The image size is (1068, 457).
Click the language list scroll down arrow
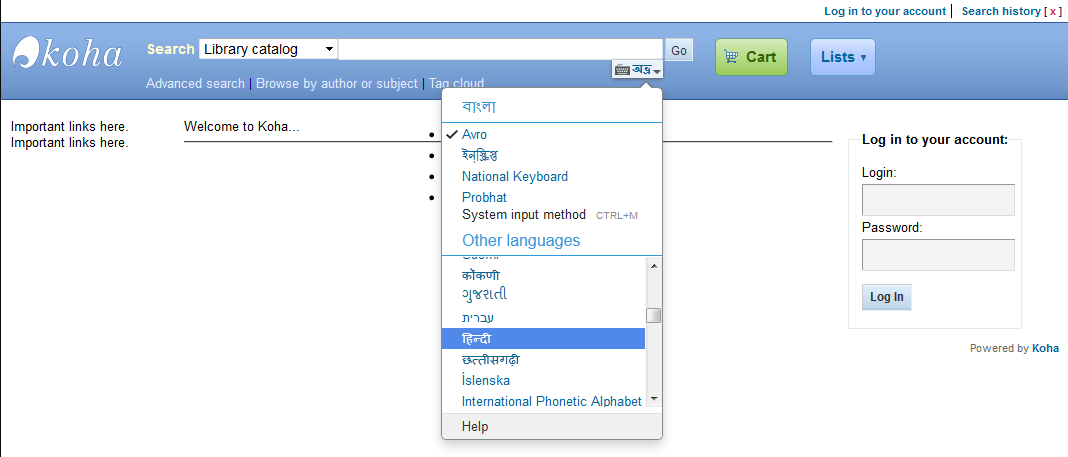click(654, 398)
